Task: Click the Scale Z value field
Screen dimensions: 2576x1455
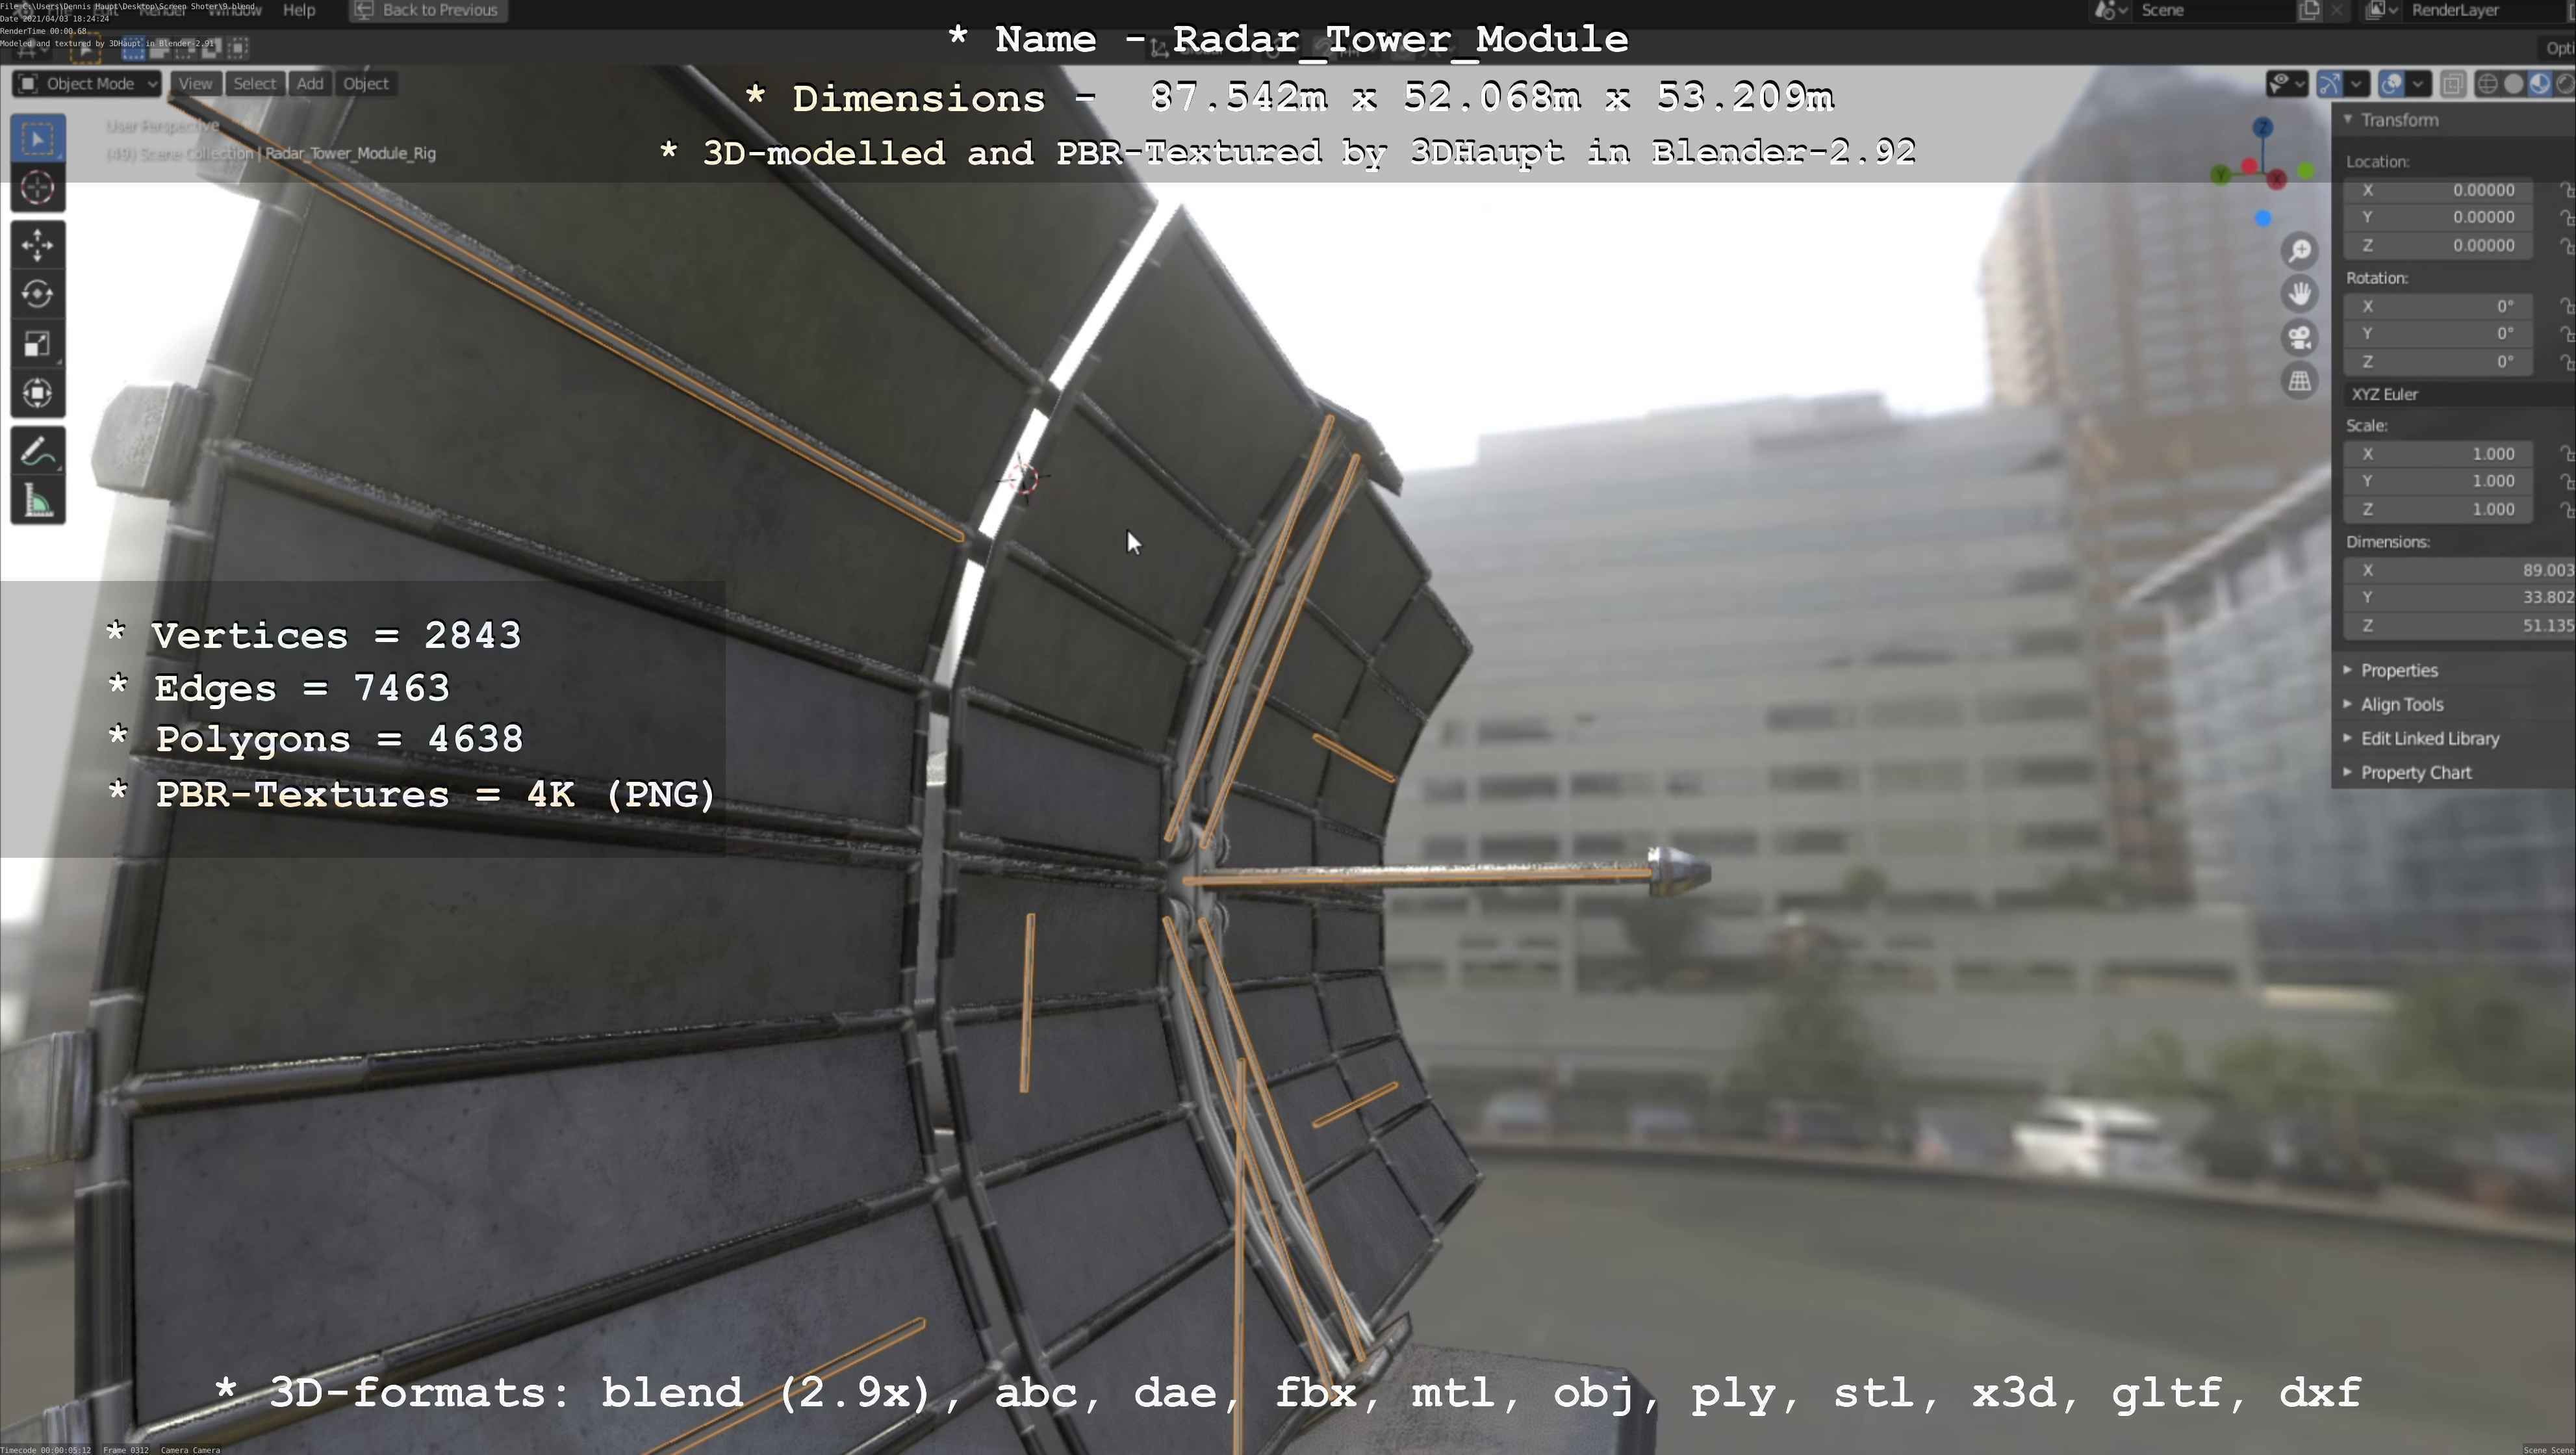Action: point(2440,509)
